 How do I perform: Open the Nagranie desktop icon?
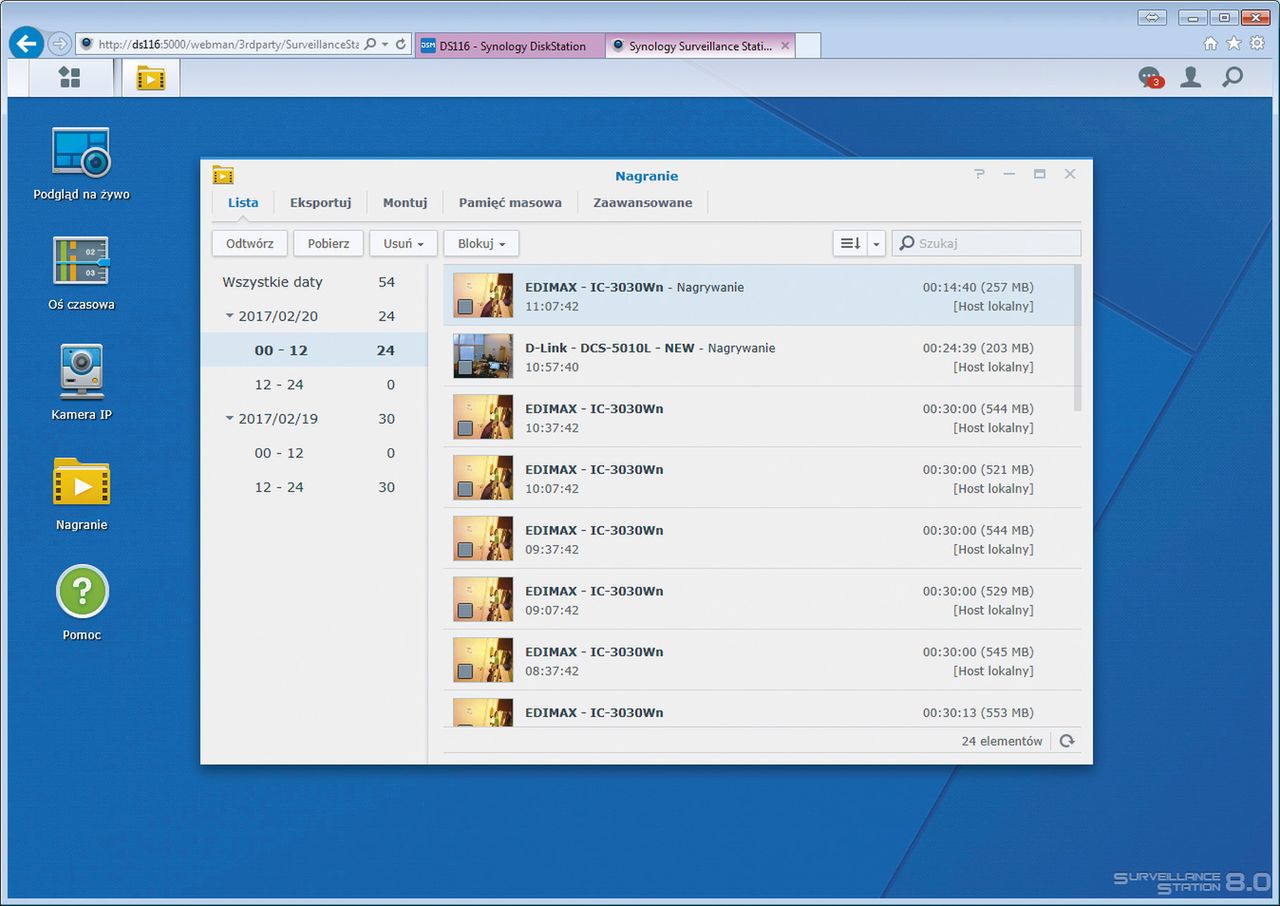click(x=81, y=482)
